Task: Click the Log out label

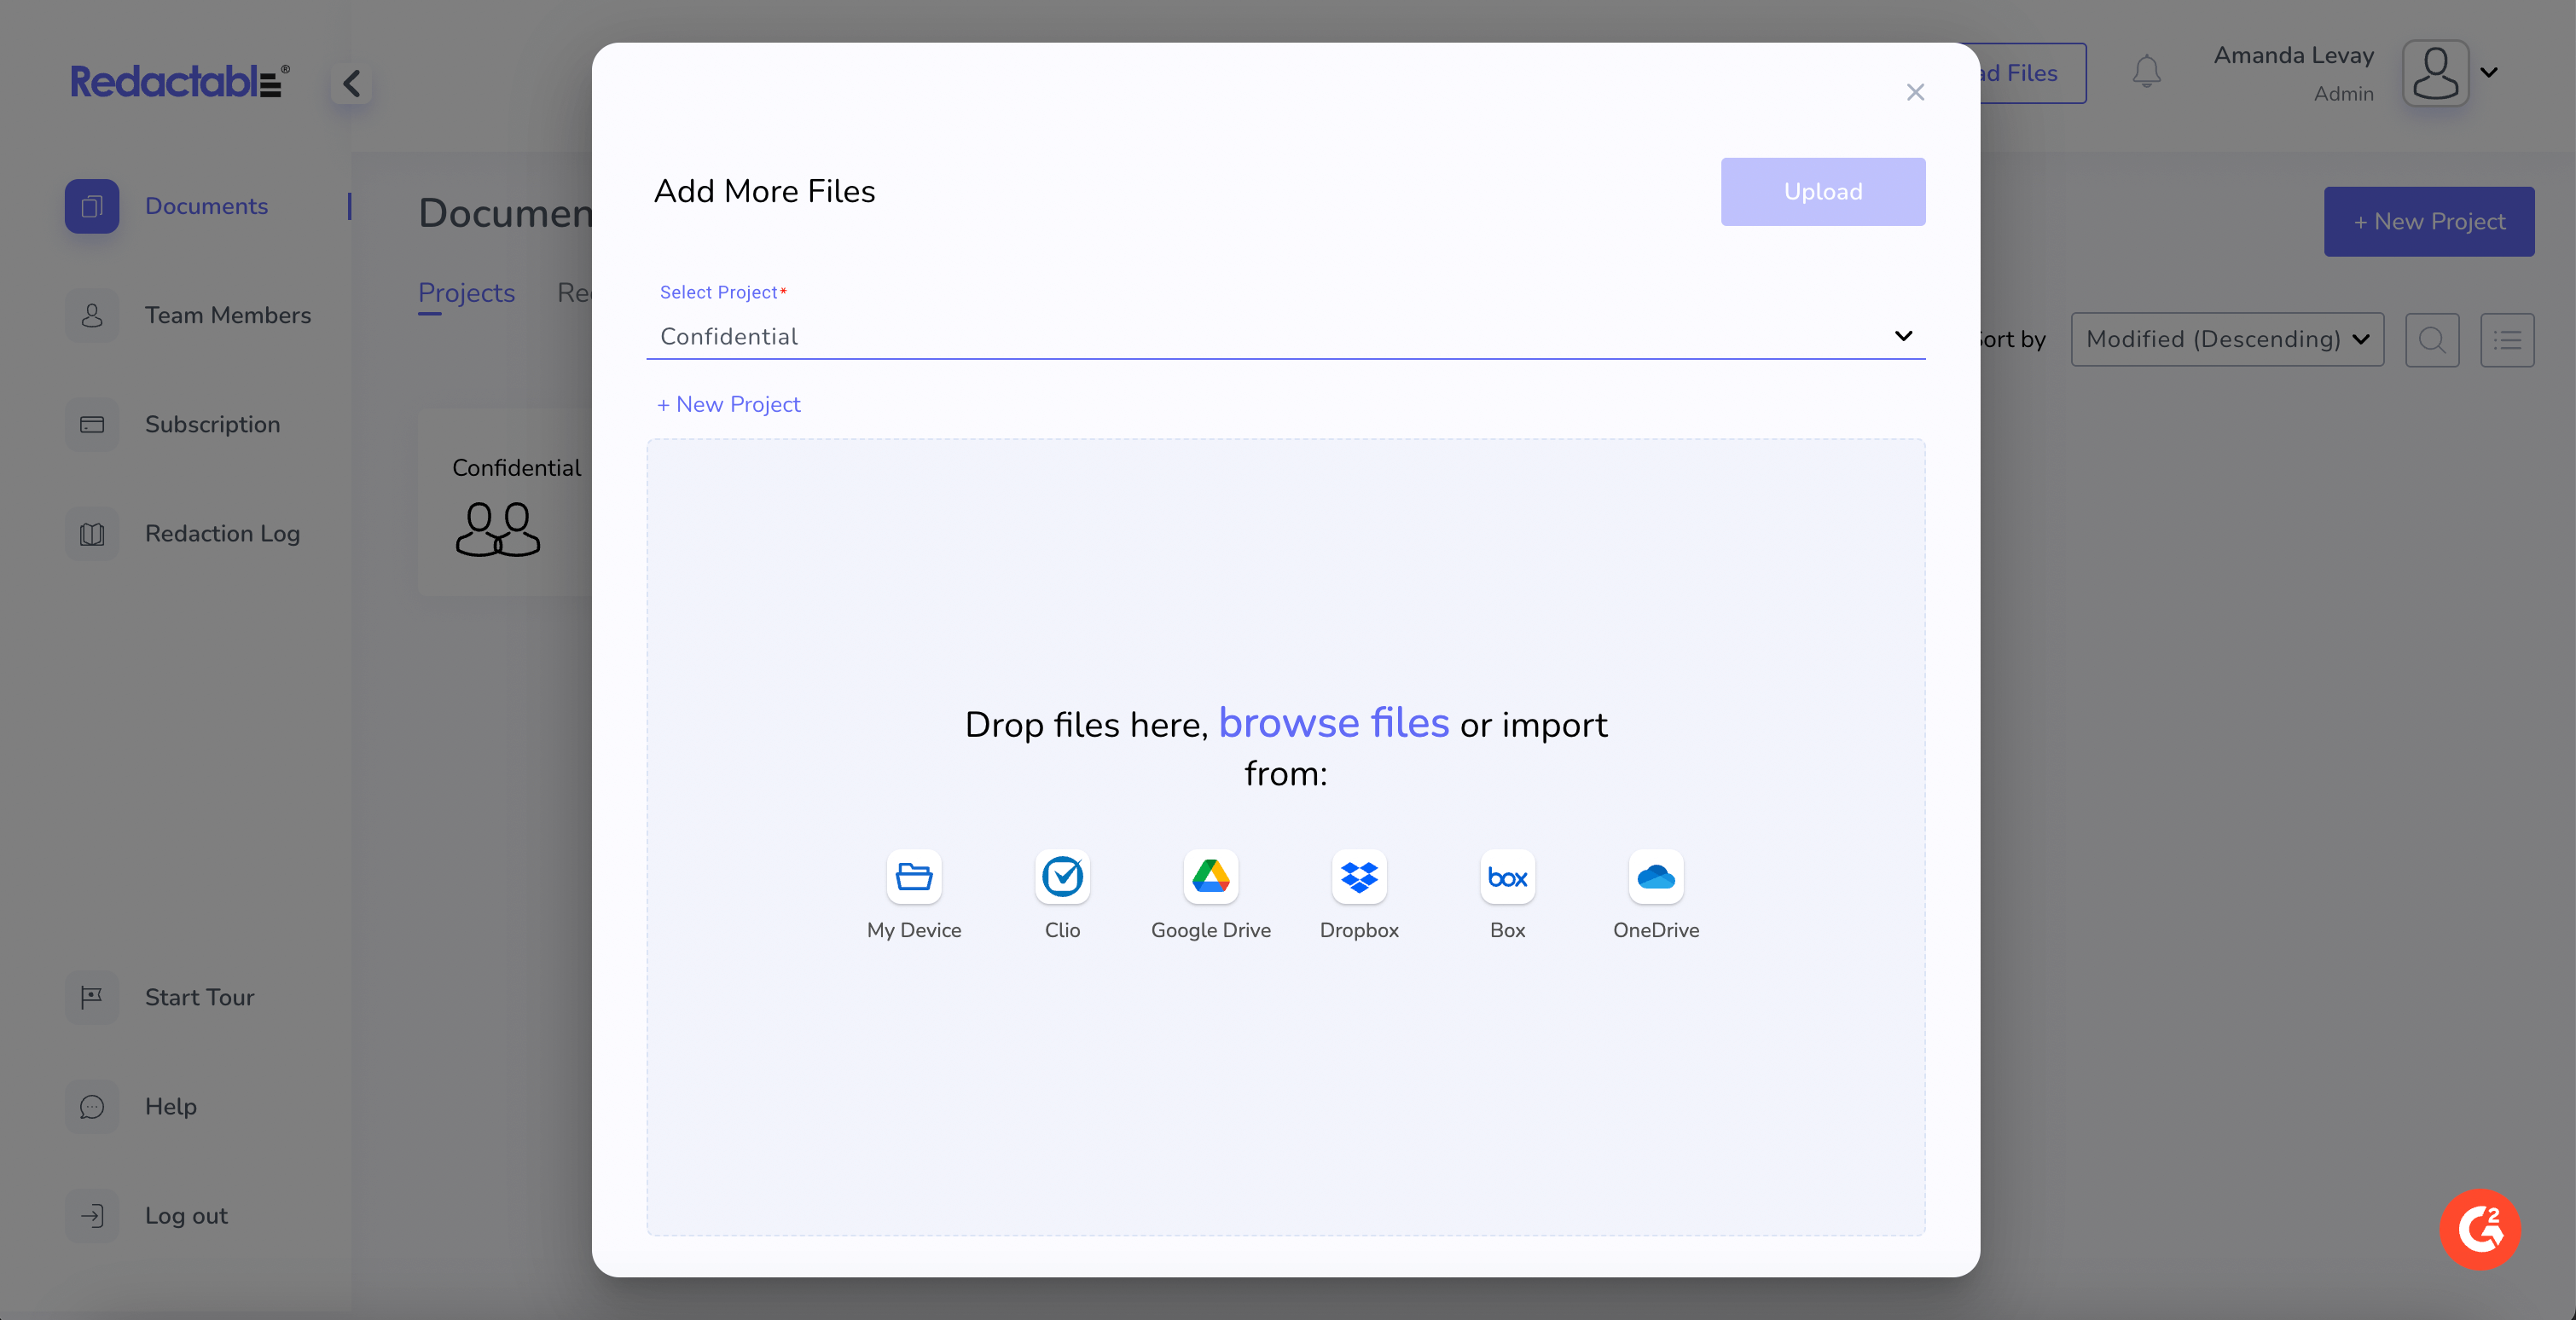Action: (186, 1215)
